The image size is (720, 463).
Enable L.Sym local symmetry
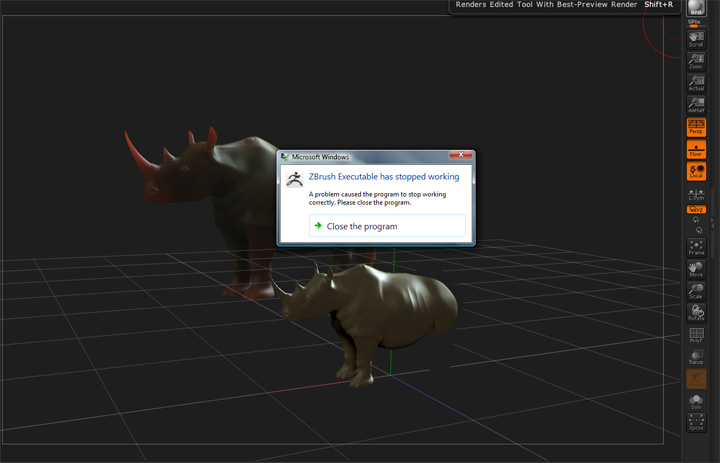(696, 195)
